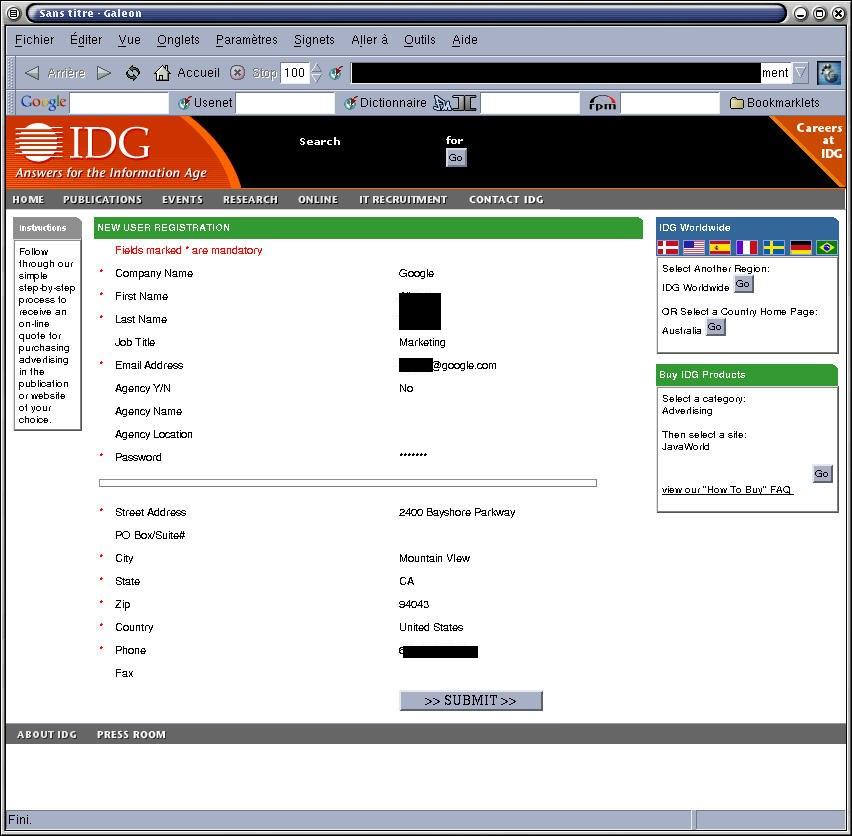852x836 pixels.
Task: Open the URL history dropdown arrow
Action: click(800, 73)
